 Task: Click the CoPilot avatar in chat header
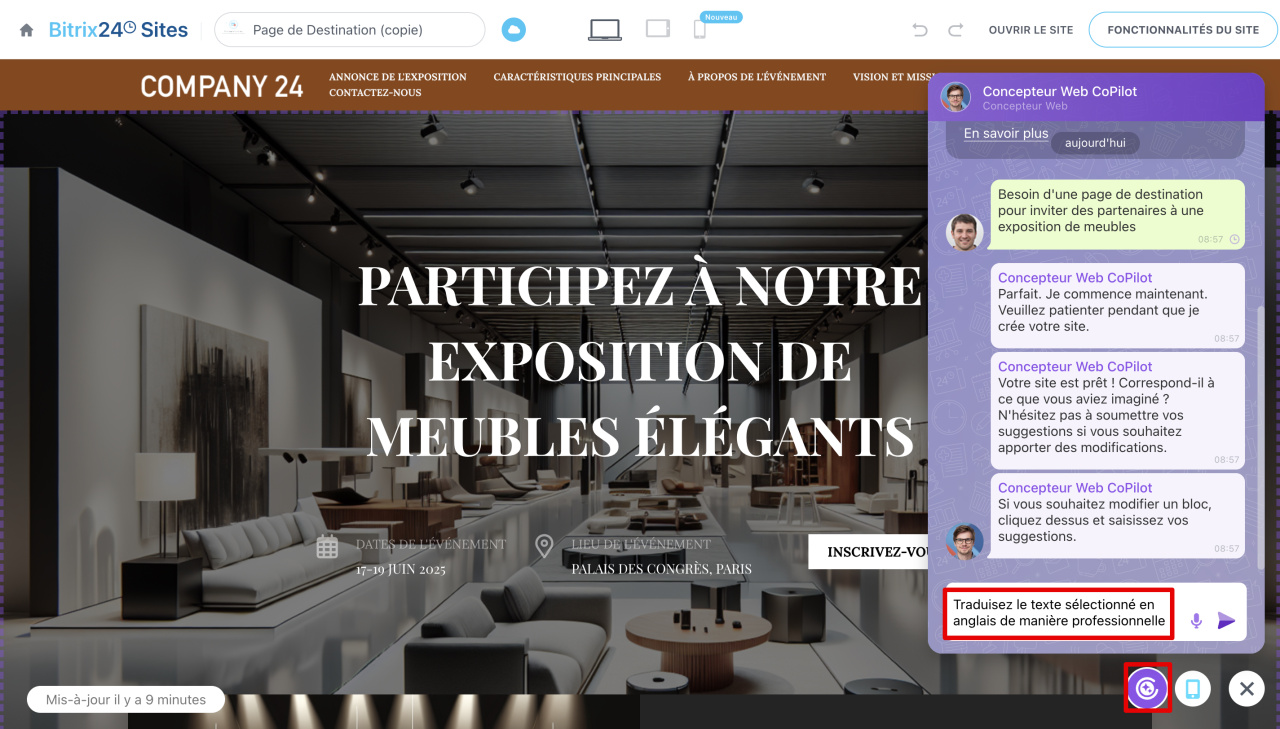pos(956,97)
